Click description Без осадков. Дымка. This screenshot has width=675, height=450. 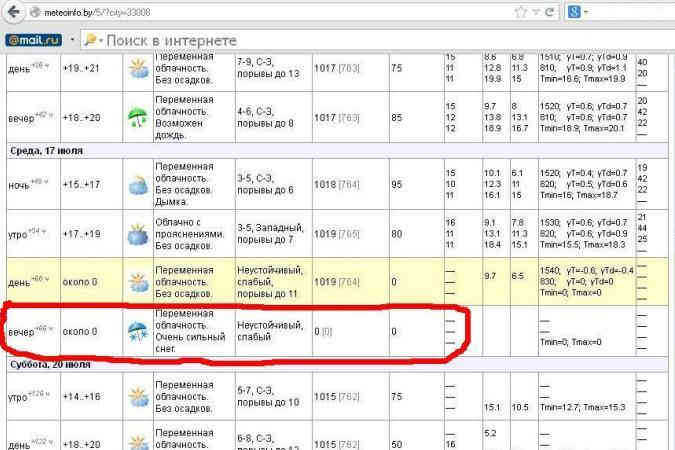tap(183, 196)
